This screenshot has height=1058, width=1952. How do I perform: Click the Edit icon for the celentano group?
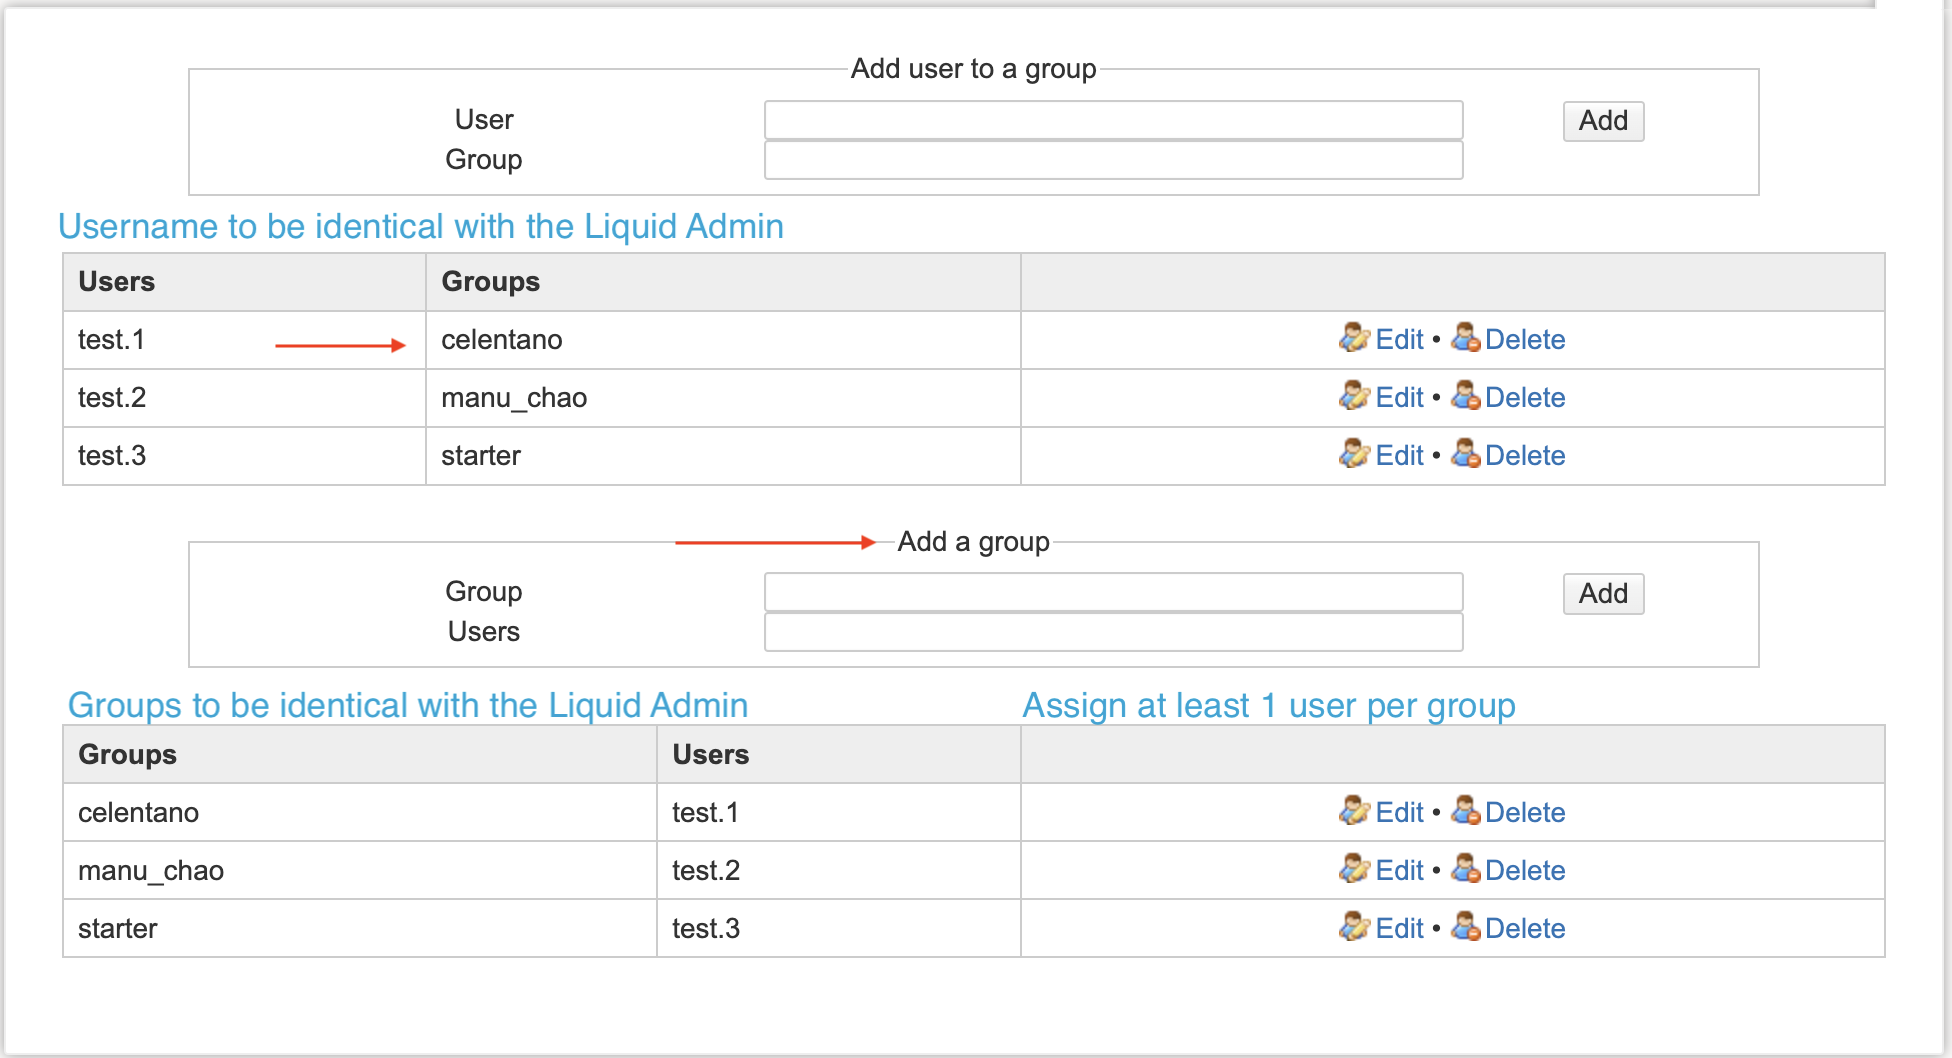pyautogui.click(x=1354, y=812)
